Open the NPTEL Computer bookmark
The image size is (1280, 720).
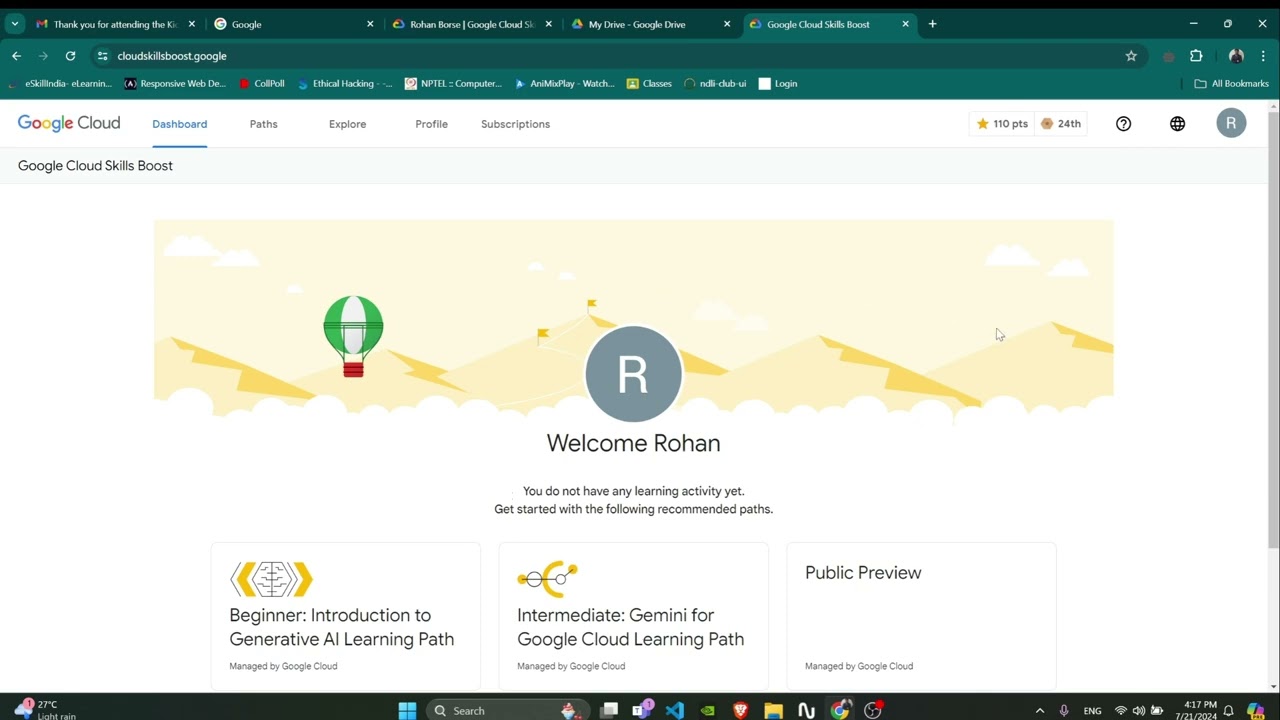click(x=453, y=84)
